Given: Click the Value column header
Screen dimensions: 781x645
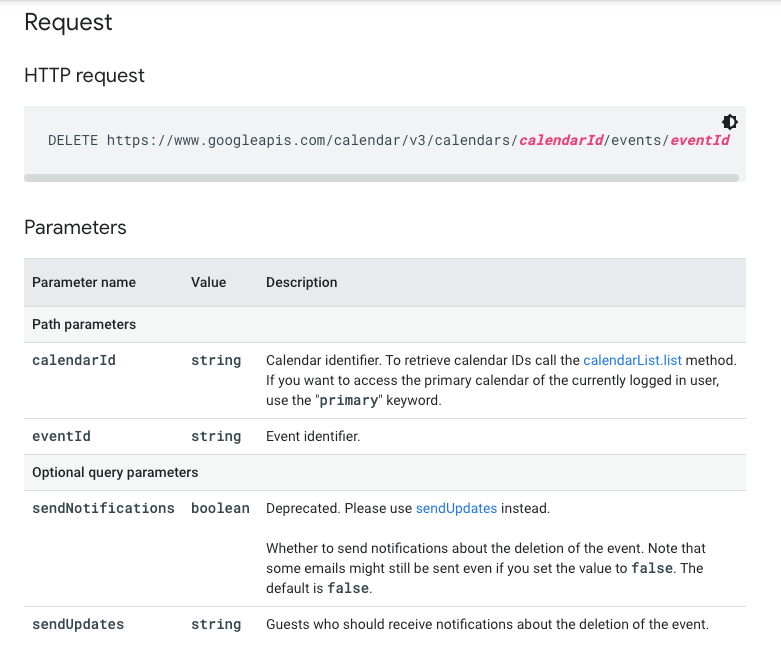Looking at the screenshot, I should [208, 282].
